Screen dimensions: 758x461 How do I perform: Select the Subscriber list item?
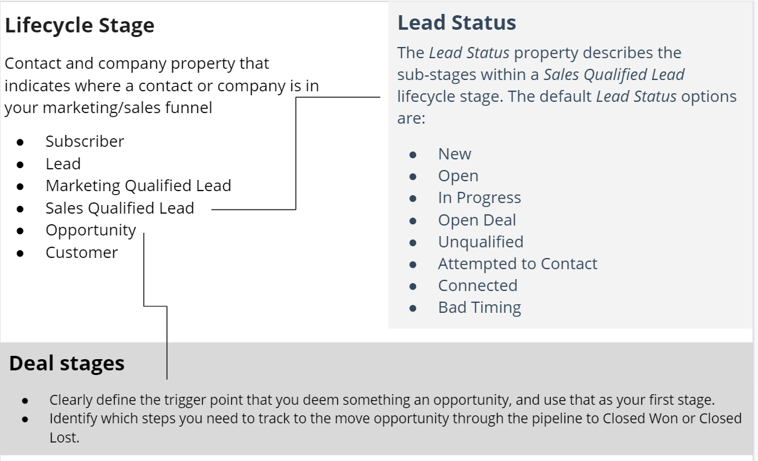[x=85, y=141]
